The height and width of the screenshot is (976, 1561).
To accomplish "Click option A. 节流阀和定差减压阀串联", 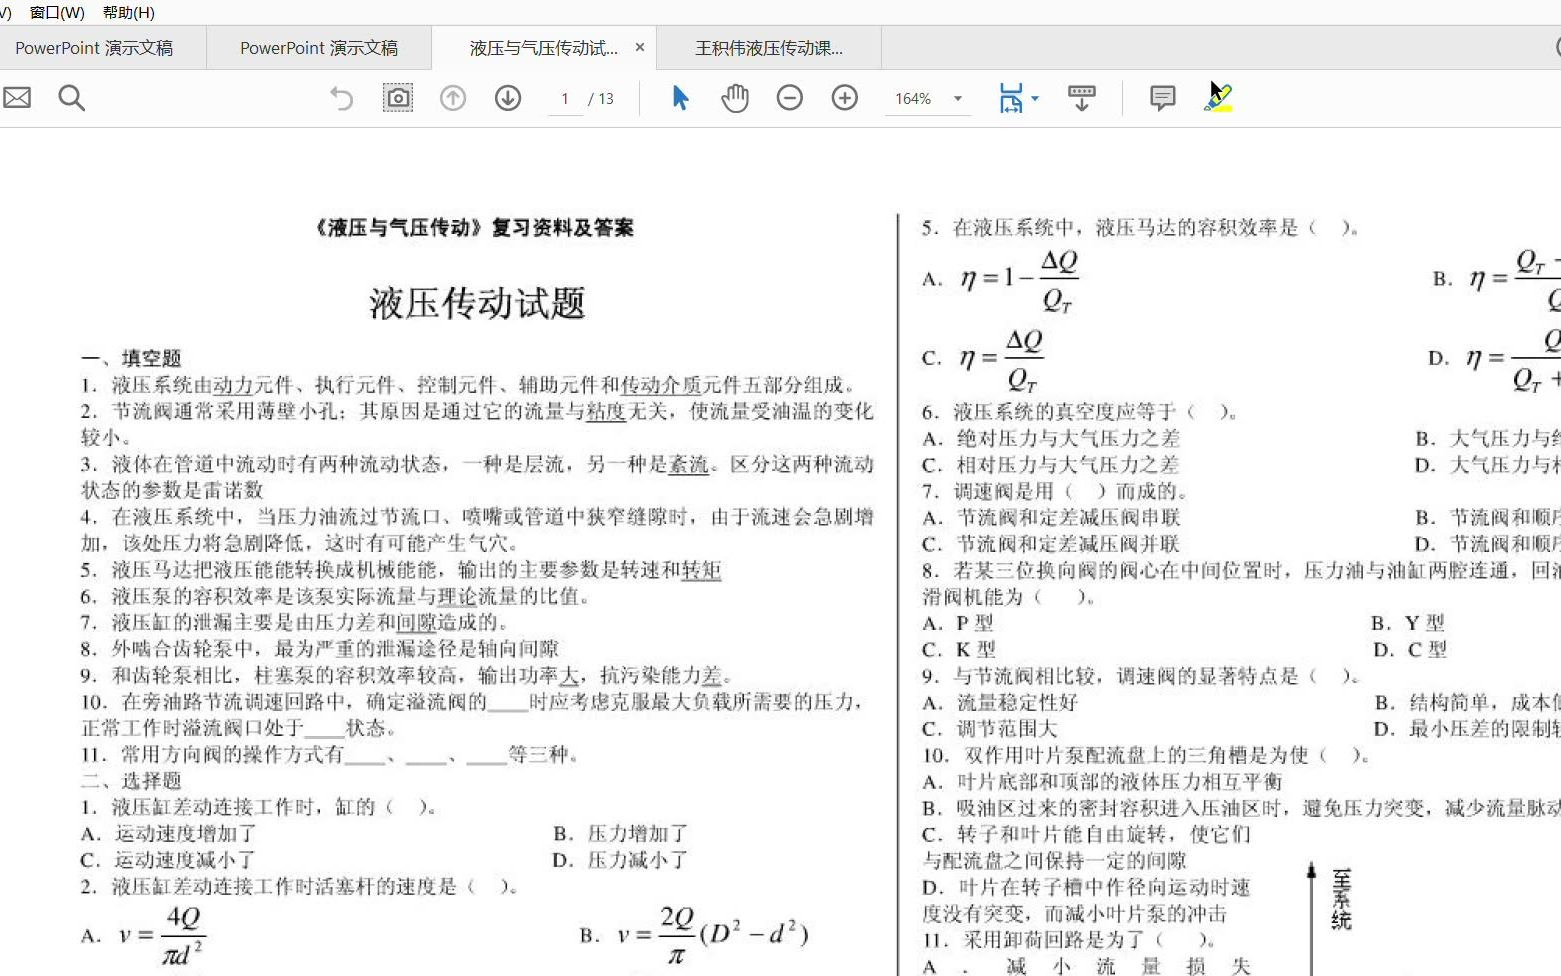I will [x=1051, y=517].
